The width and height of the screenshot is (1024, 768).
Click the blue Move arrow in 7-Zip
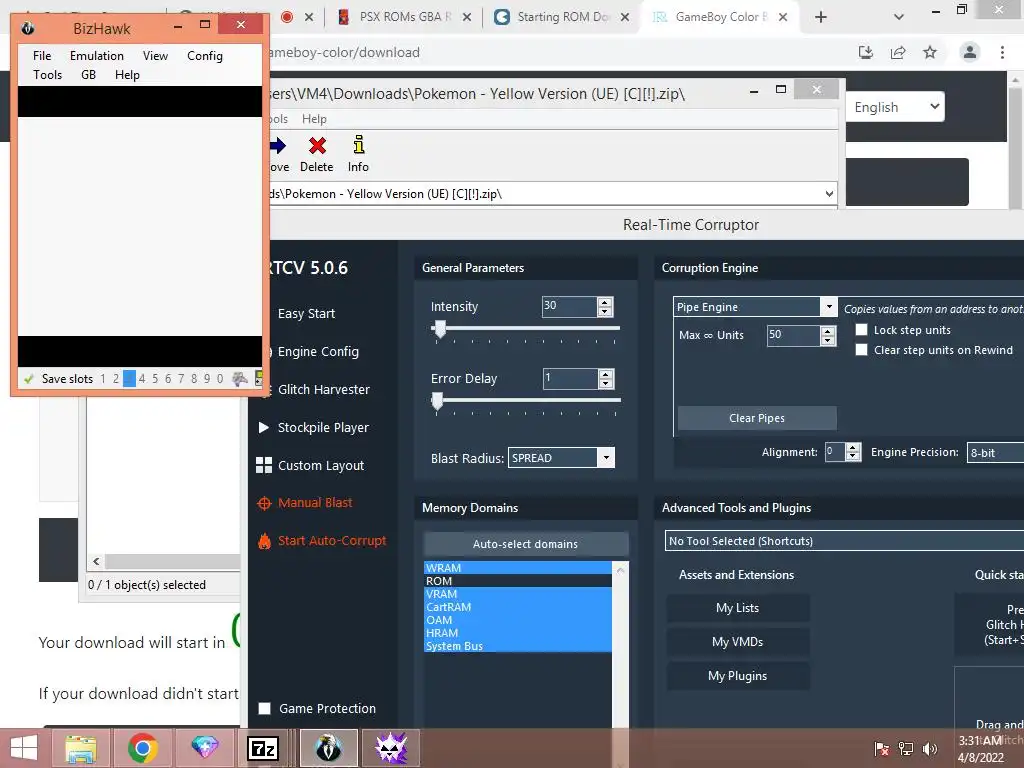tap(278, 145)
